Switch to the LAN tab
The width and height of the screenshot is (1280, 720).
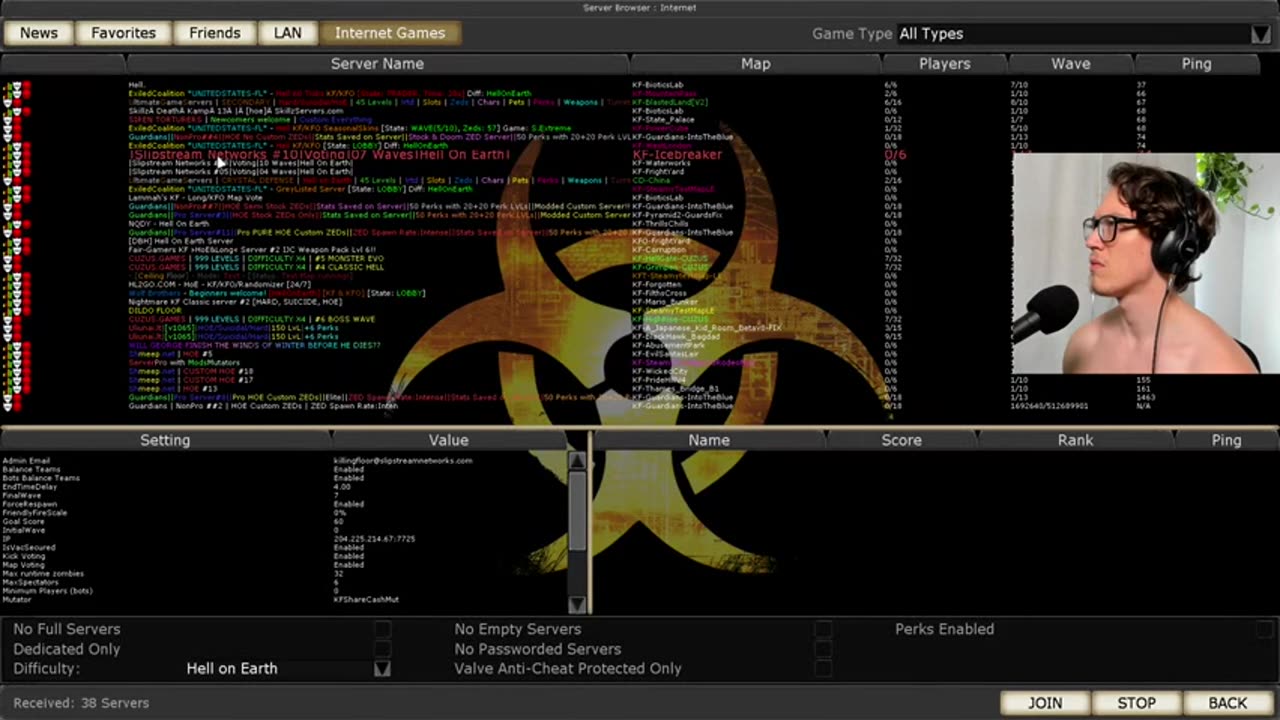(x=287, y=33)
